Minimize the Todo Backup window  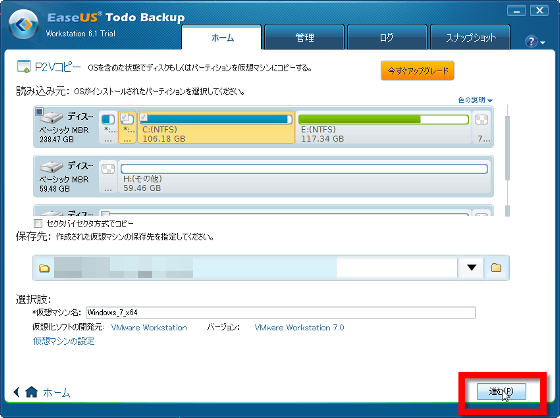(x=516, y=11)
